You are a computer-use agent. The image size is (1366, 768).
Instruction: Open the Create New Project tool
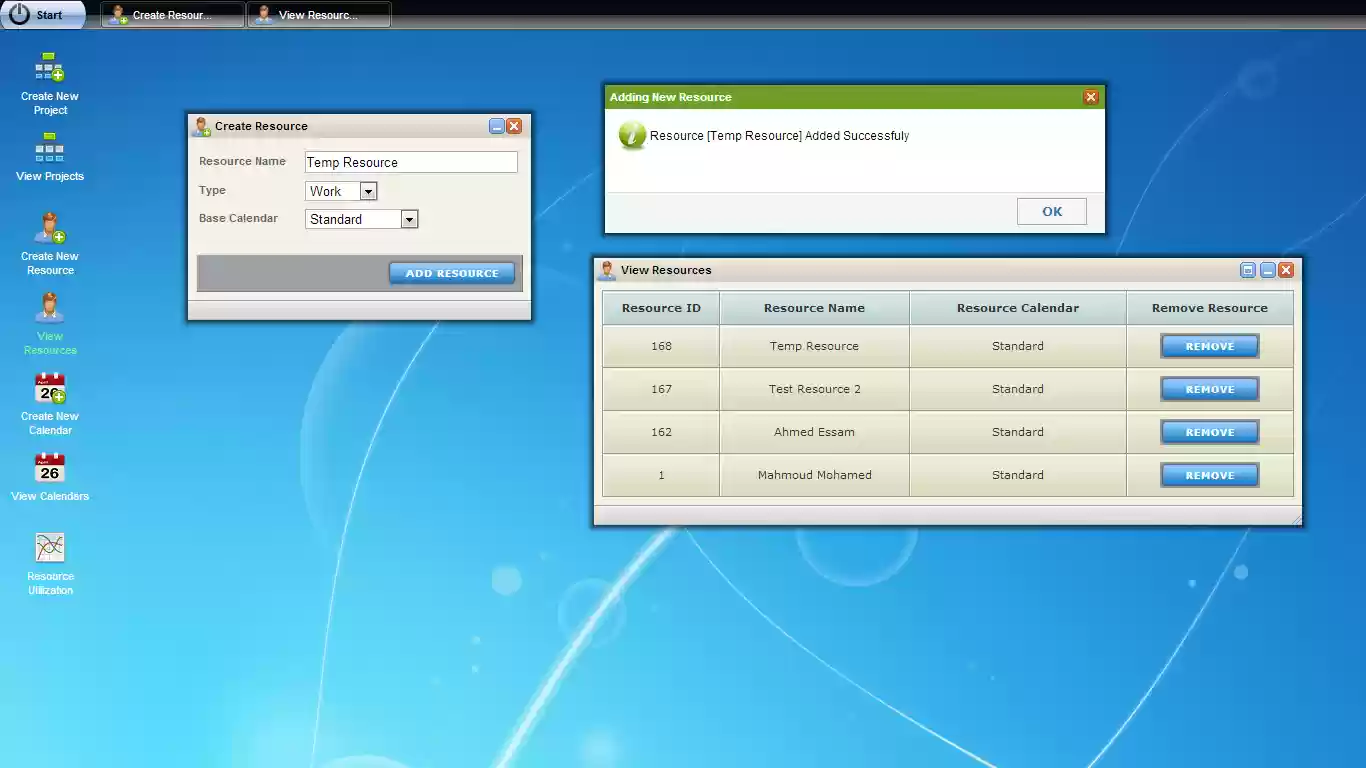point(48,80)
